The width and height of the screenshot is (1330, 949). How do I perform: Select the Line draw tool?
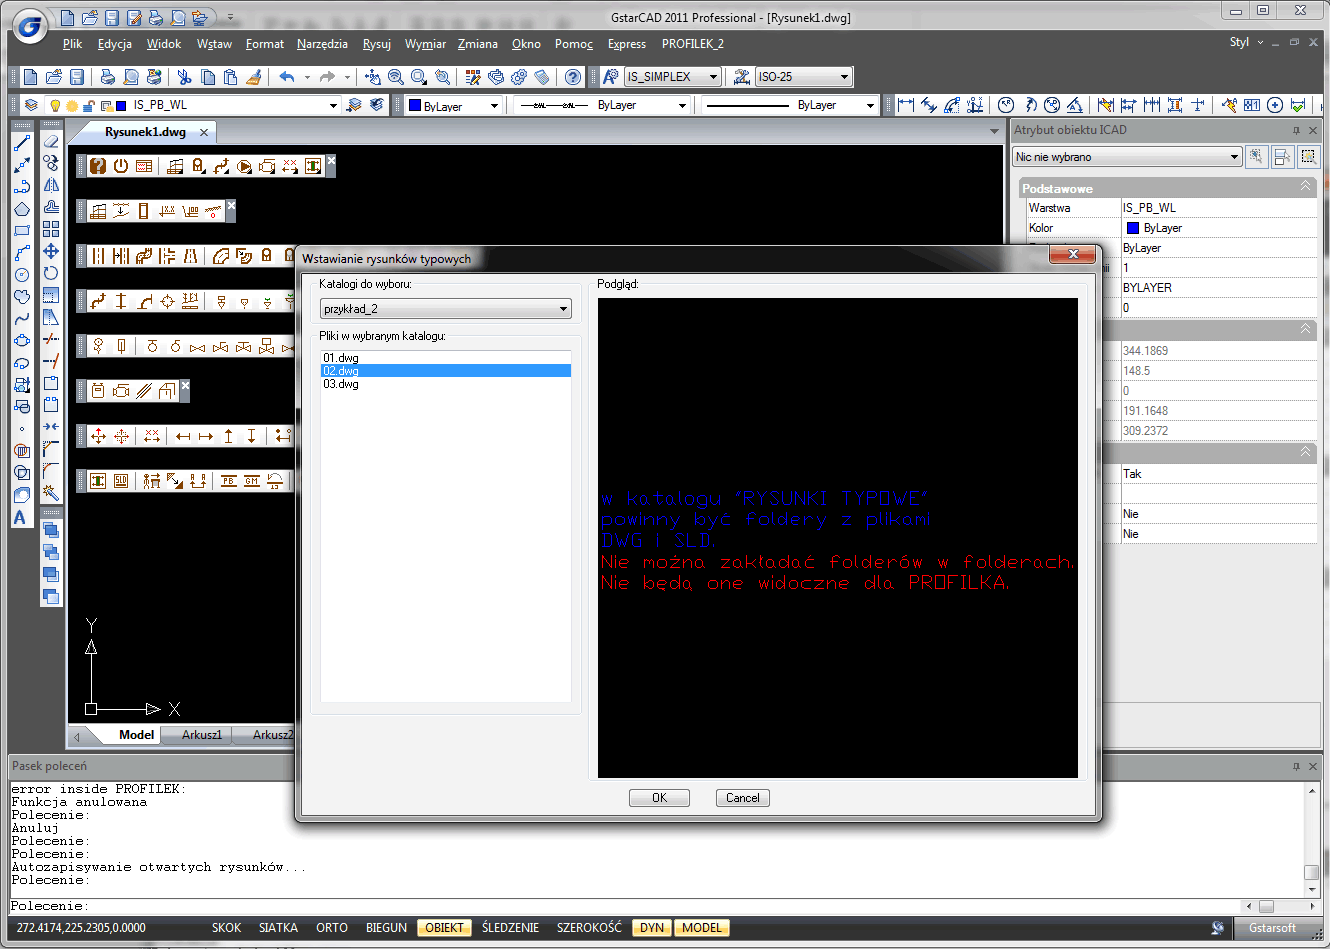pos(22,143)
